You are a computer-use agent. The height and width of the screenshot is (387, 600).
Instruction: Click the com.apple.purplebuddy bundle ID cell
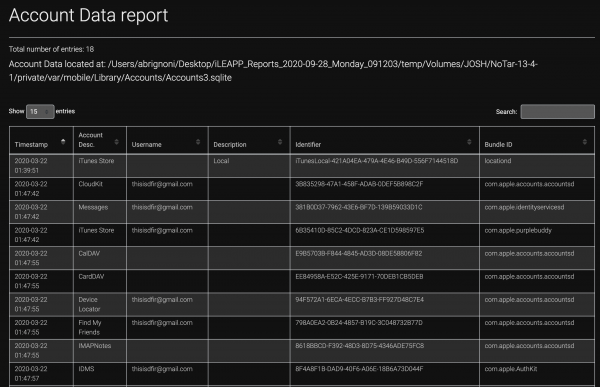(518, 230)
